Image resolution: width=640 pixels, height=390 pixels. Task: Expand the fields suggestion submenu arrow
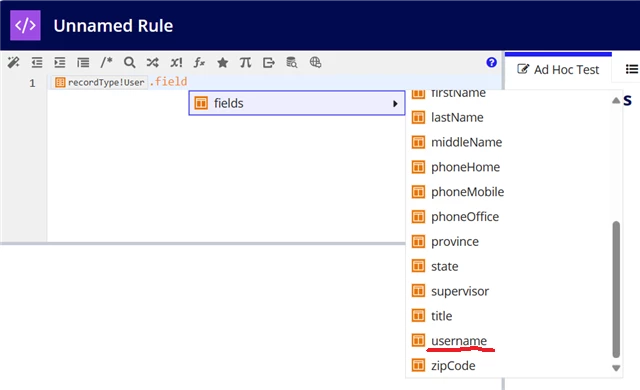point(395,104)
